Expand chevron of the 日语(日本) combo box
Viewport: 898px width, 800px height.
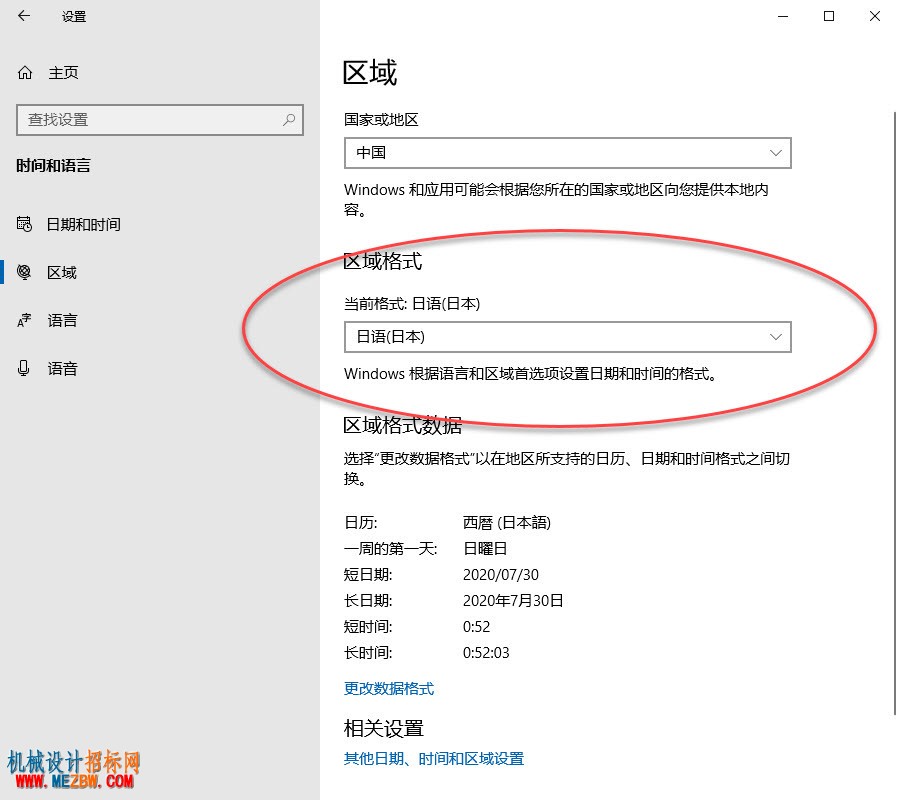click(775, 337)
